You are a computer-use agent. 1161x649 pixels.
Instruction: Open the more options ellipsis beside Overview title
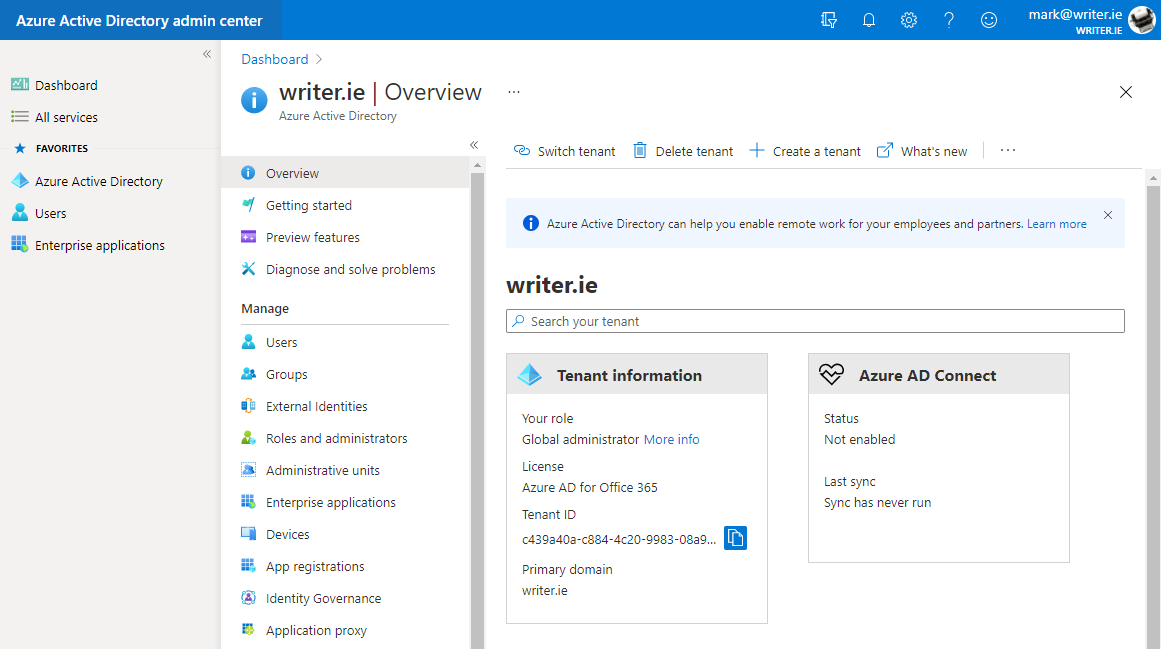tap(514, 92)
